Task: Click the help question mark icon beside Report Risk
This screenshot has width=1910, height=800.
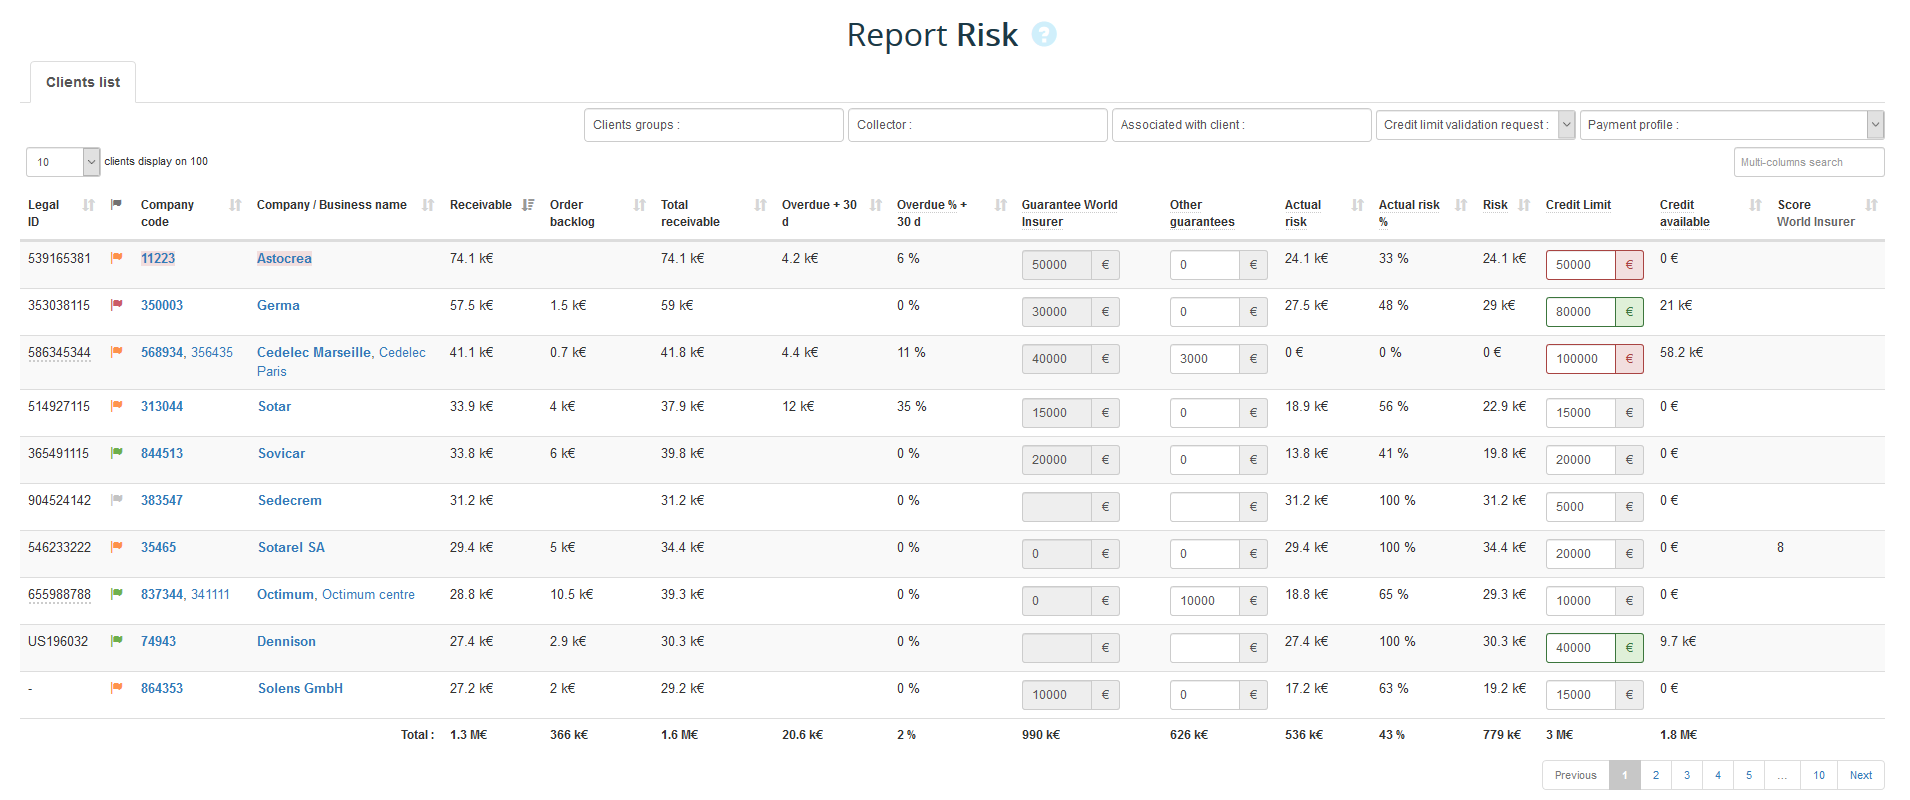Action: point(1043,35)
